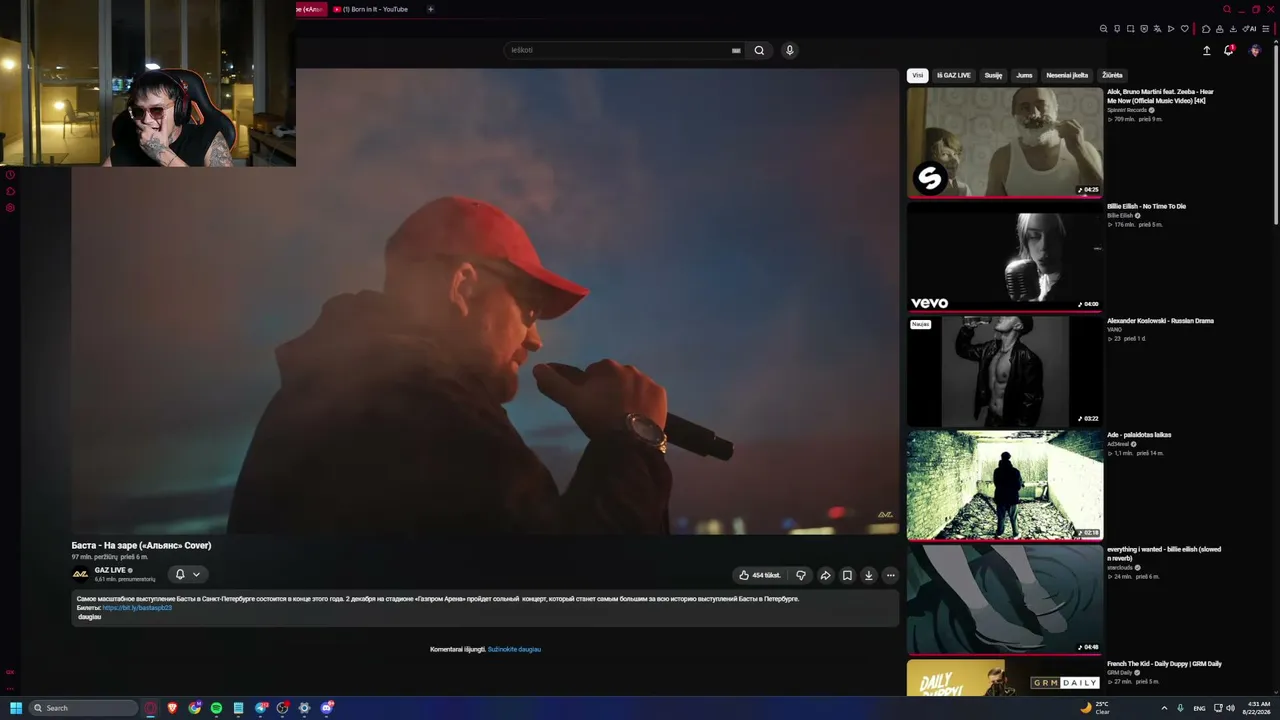
Task: Select the Jums filter chip
Action: [1024, 75]
